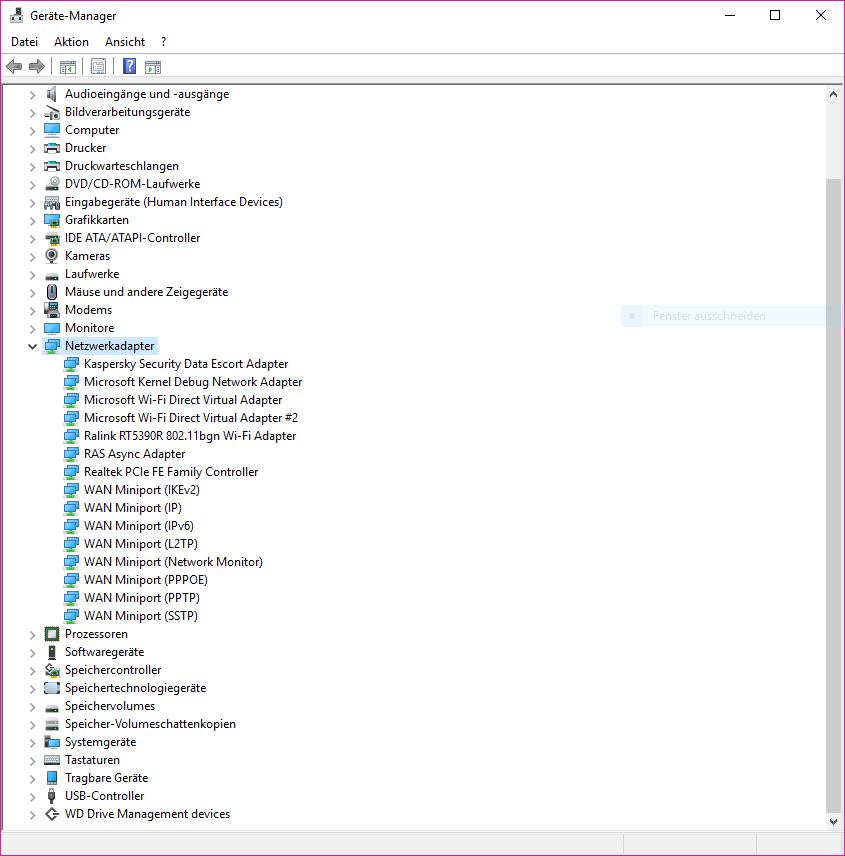The height and width of the screenshot is (856, 845).
Task: Click the Grafikkarten display adapter icon
Action: tap(52, 220)
